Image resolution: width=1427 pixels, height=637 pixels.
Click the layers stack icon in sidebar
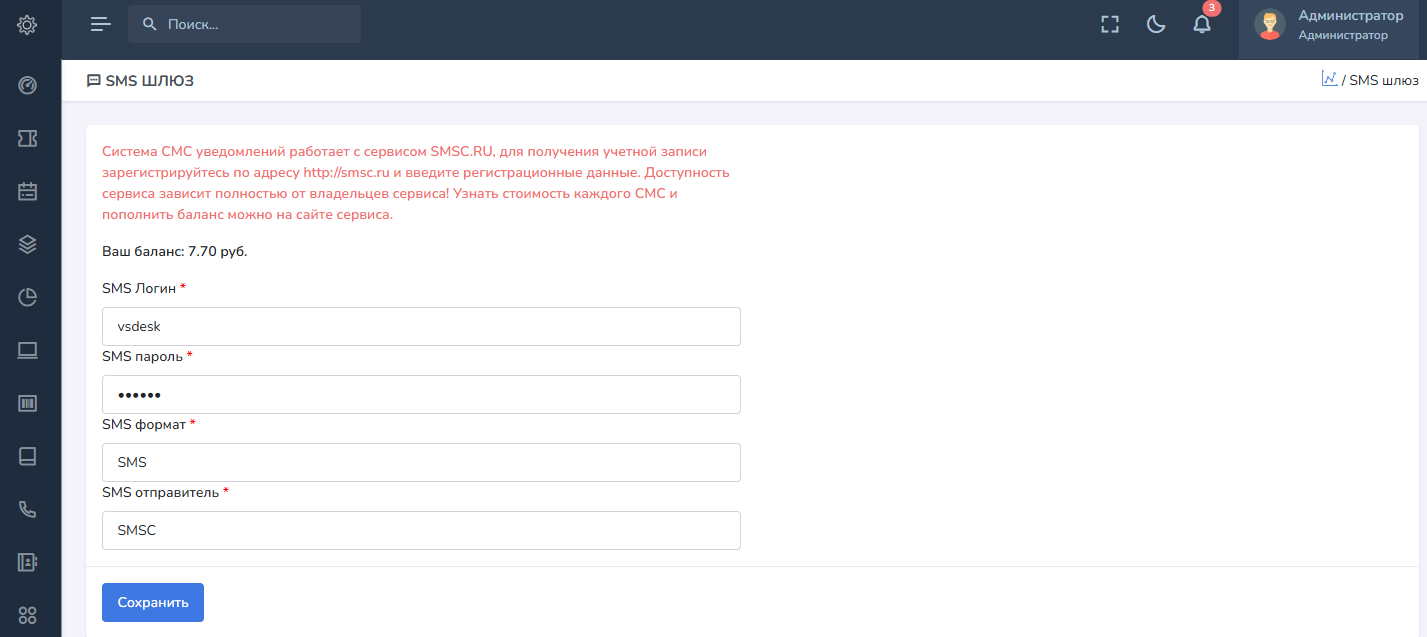click(27, 244)
